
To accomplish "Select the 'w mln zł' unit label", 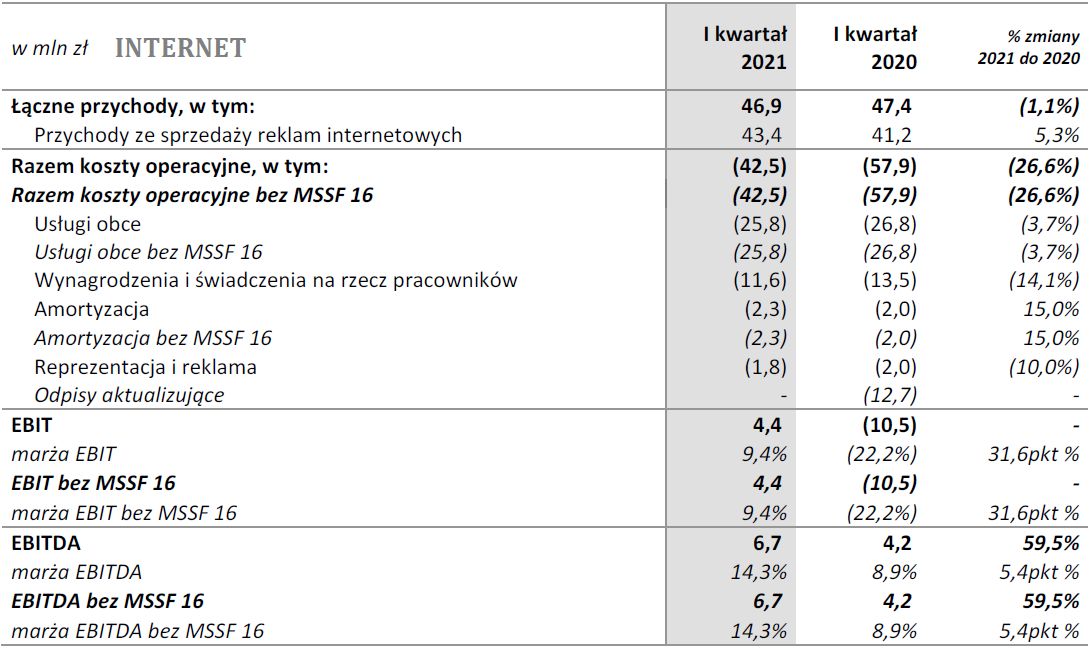I will tap(49, 49).
